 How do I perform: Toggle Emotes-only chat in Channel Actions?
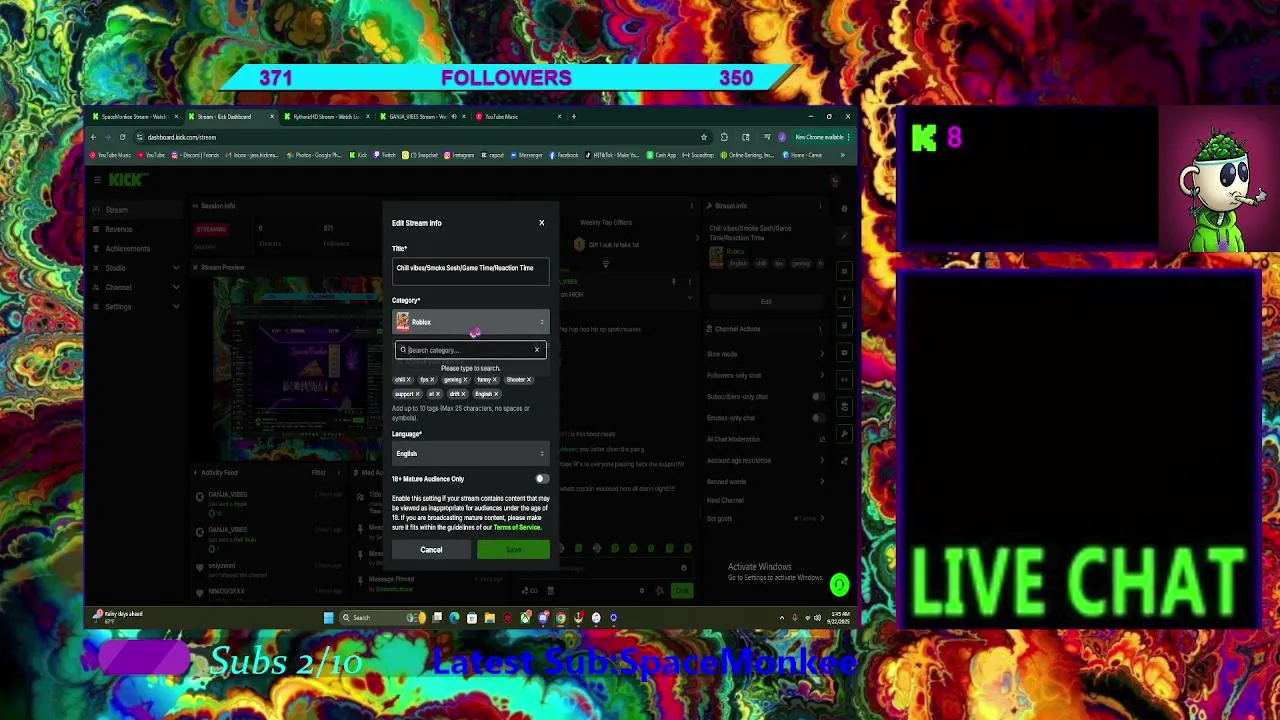[x=818, y=418]
